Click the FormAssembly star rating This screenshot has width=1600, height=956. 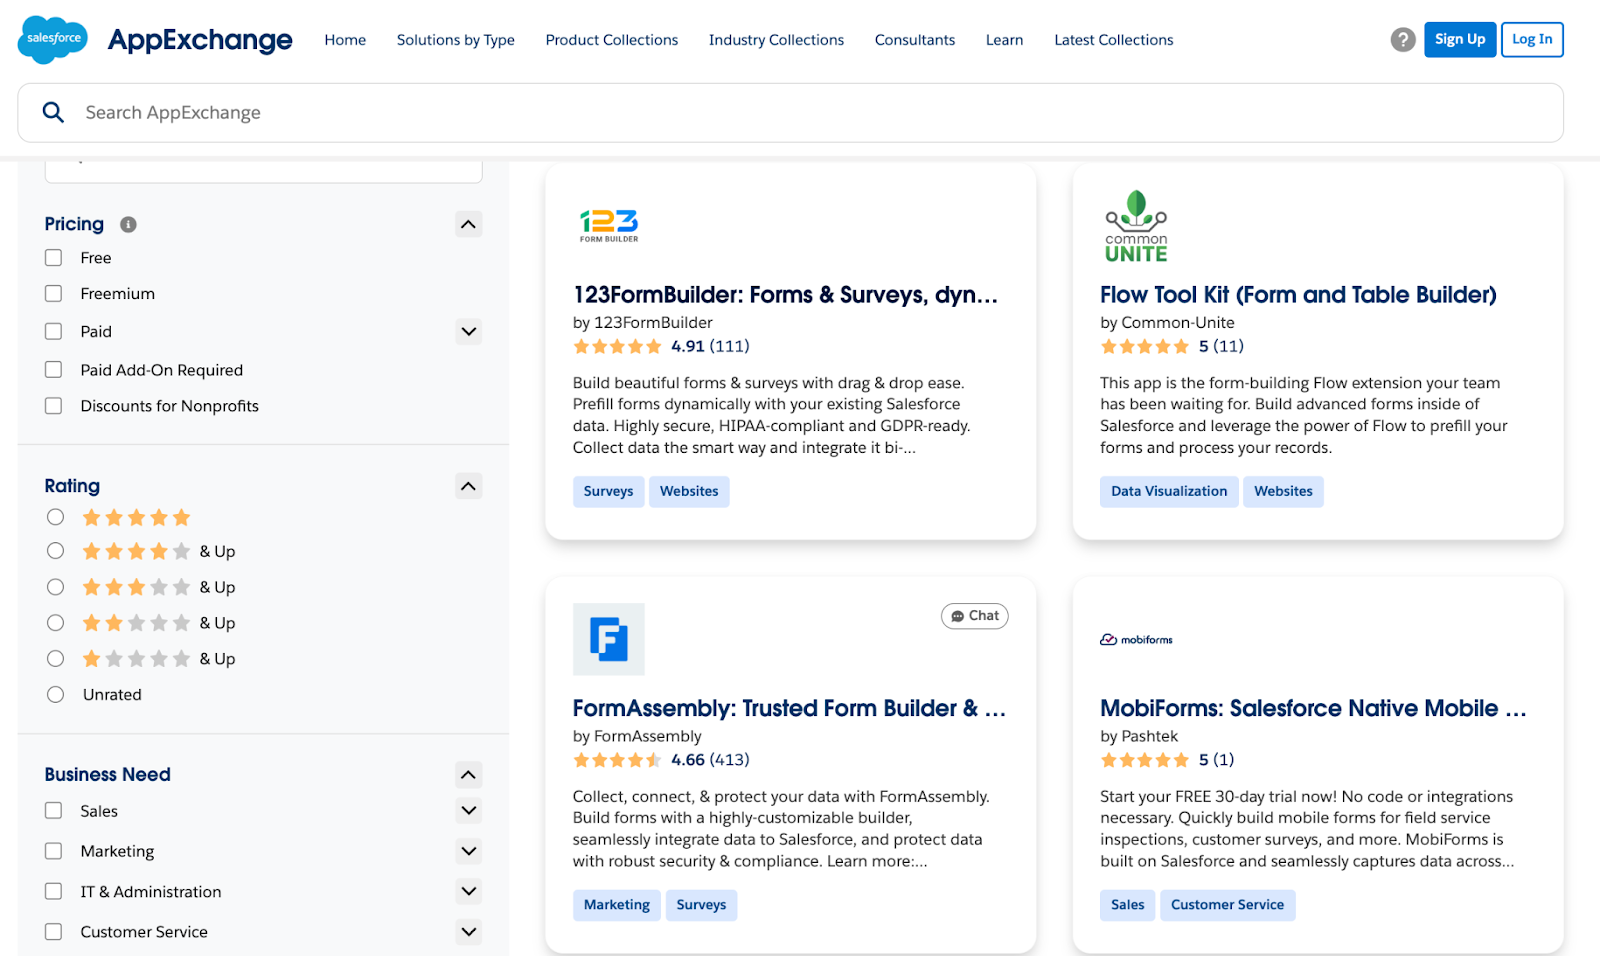coord(617,760)
